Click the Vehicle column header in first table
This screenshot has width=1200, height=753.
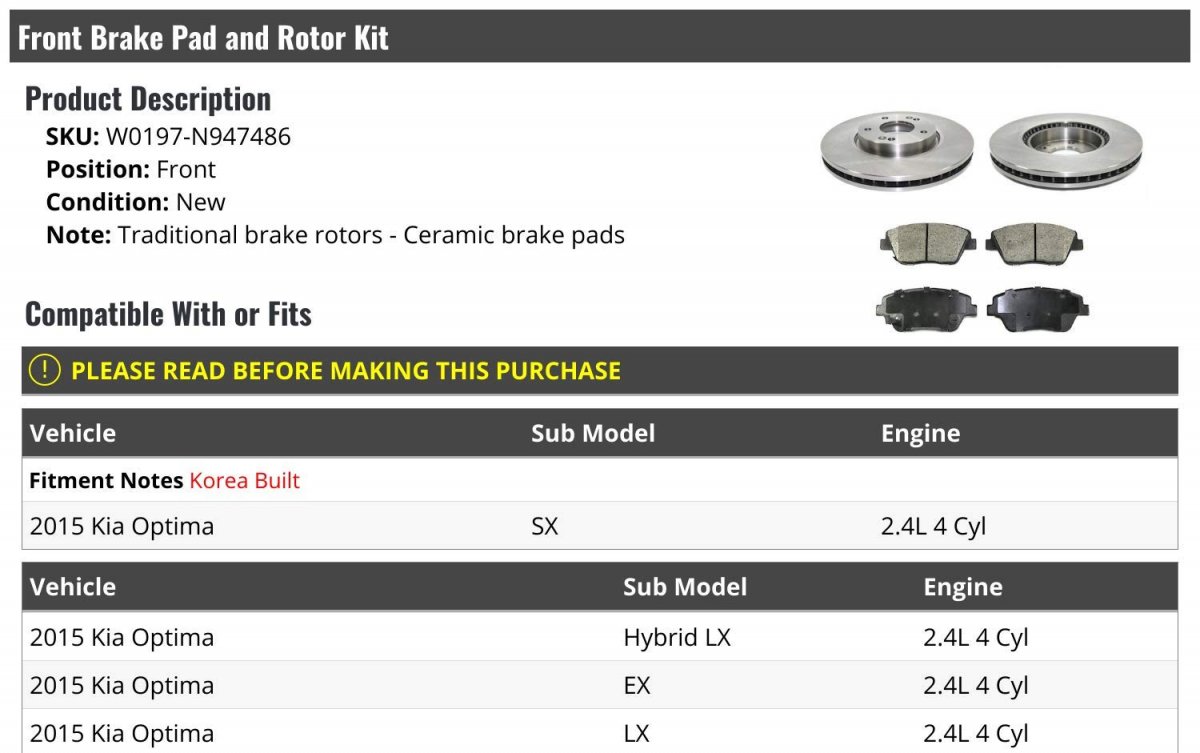[73, 433]
